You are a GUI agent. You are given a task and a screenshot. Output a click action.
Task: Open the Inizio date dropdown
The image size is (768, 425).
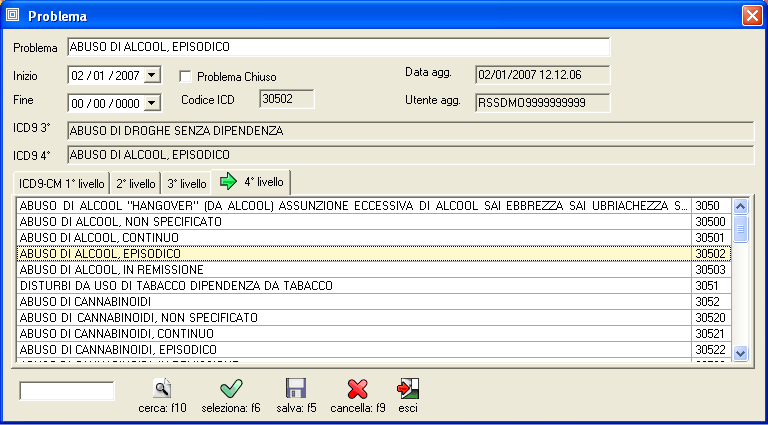tap(151, 75)
